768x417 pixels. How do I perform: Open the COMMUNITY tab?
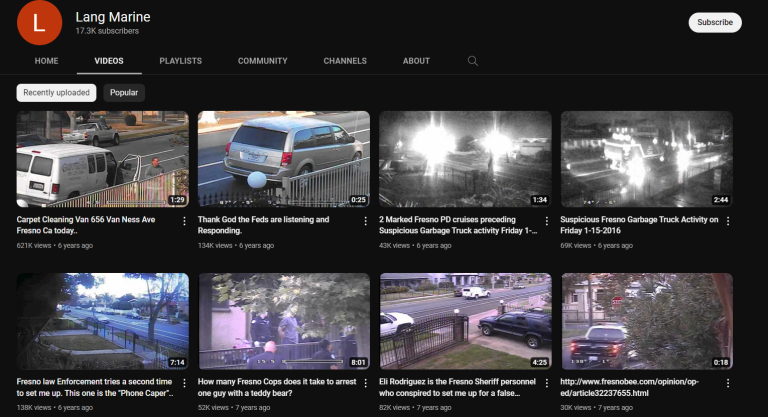(263, 61)
